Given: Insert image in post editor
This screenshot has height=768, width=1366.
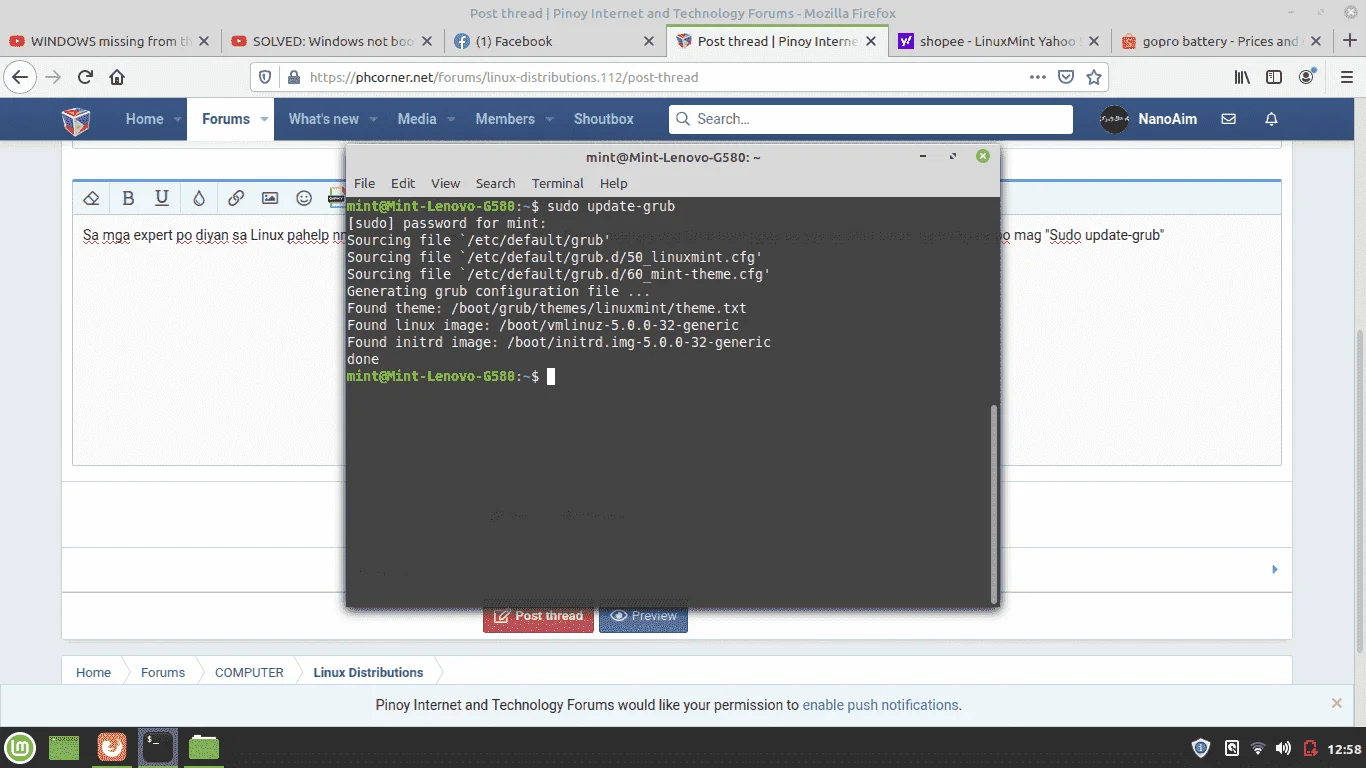Looking at the screenshot, I should click(270, 198).
